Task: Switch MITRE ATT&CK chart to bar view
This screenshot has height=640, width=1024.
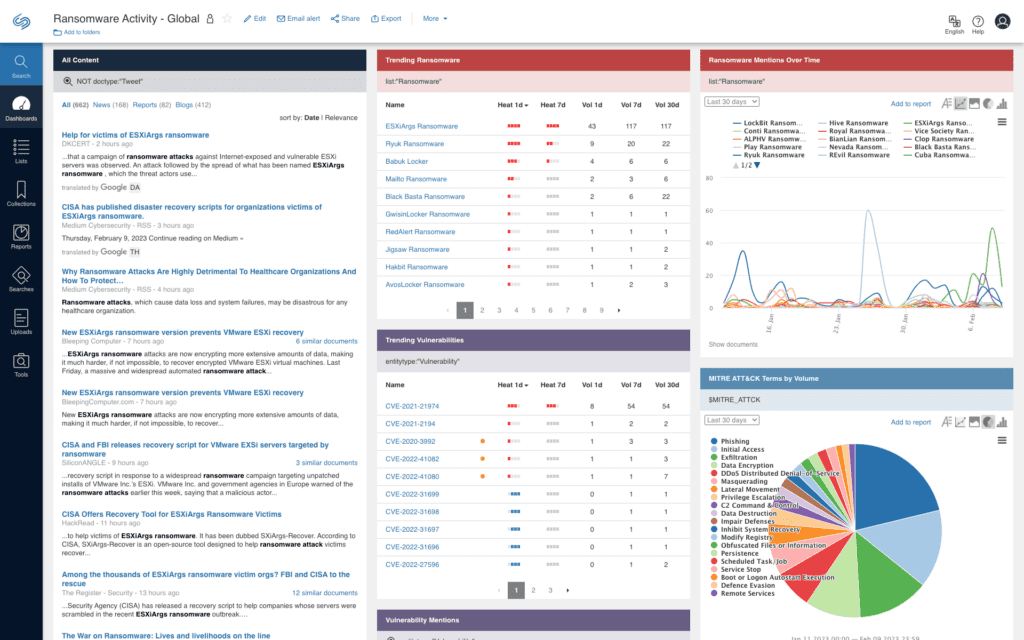Action: pyautogui.click(x=1002, y=422)
